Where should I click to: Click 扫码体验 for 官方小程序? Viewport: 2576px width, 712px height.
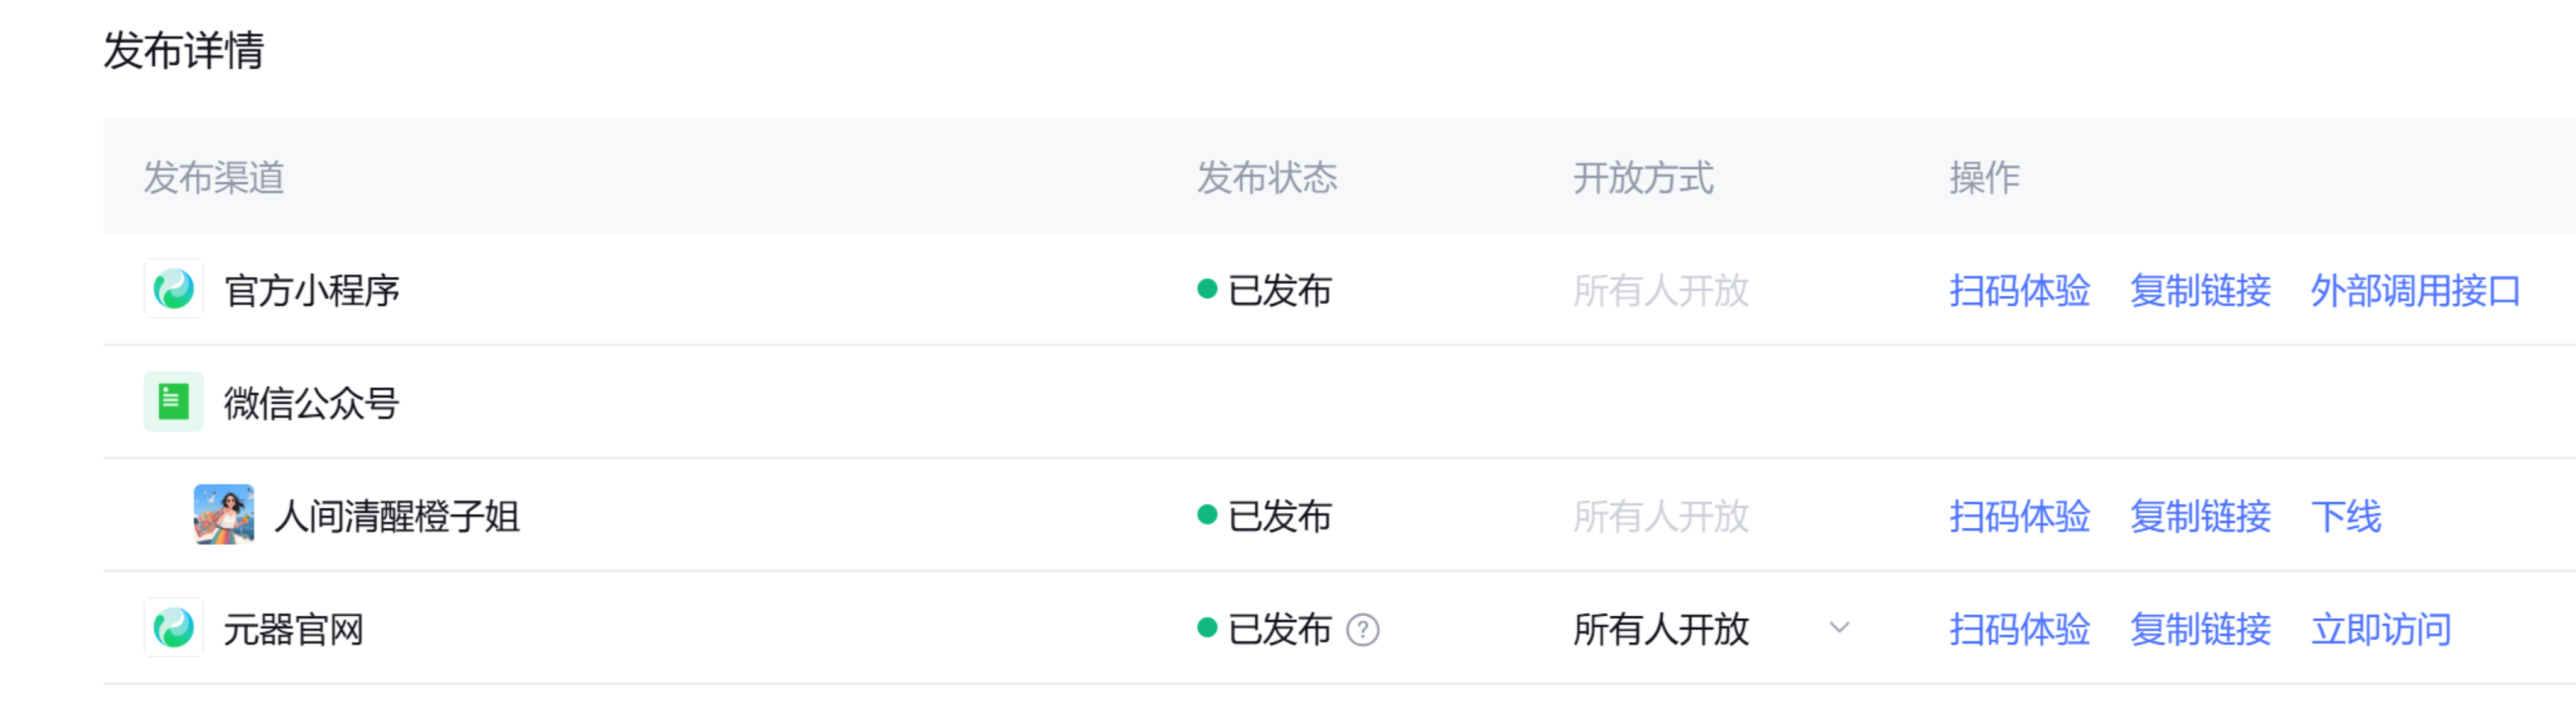[2019, 291]
